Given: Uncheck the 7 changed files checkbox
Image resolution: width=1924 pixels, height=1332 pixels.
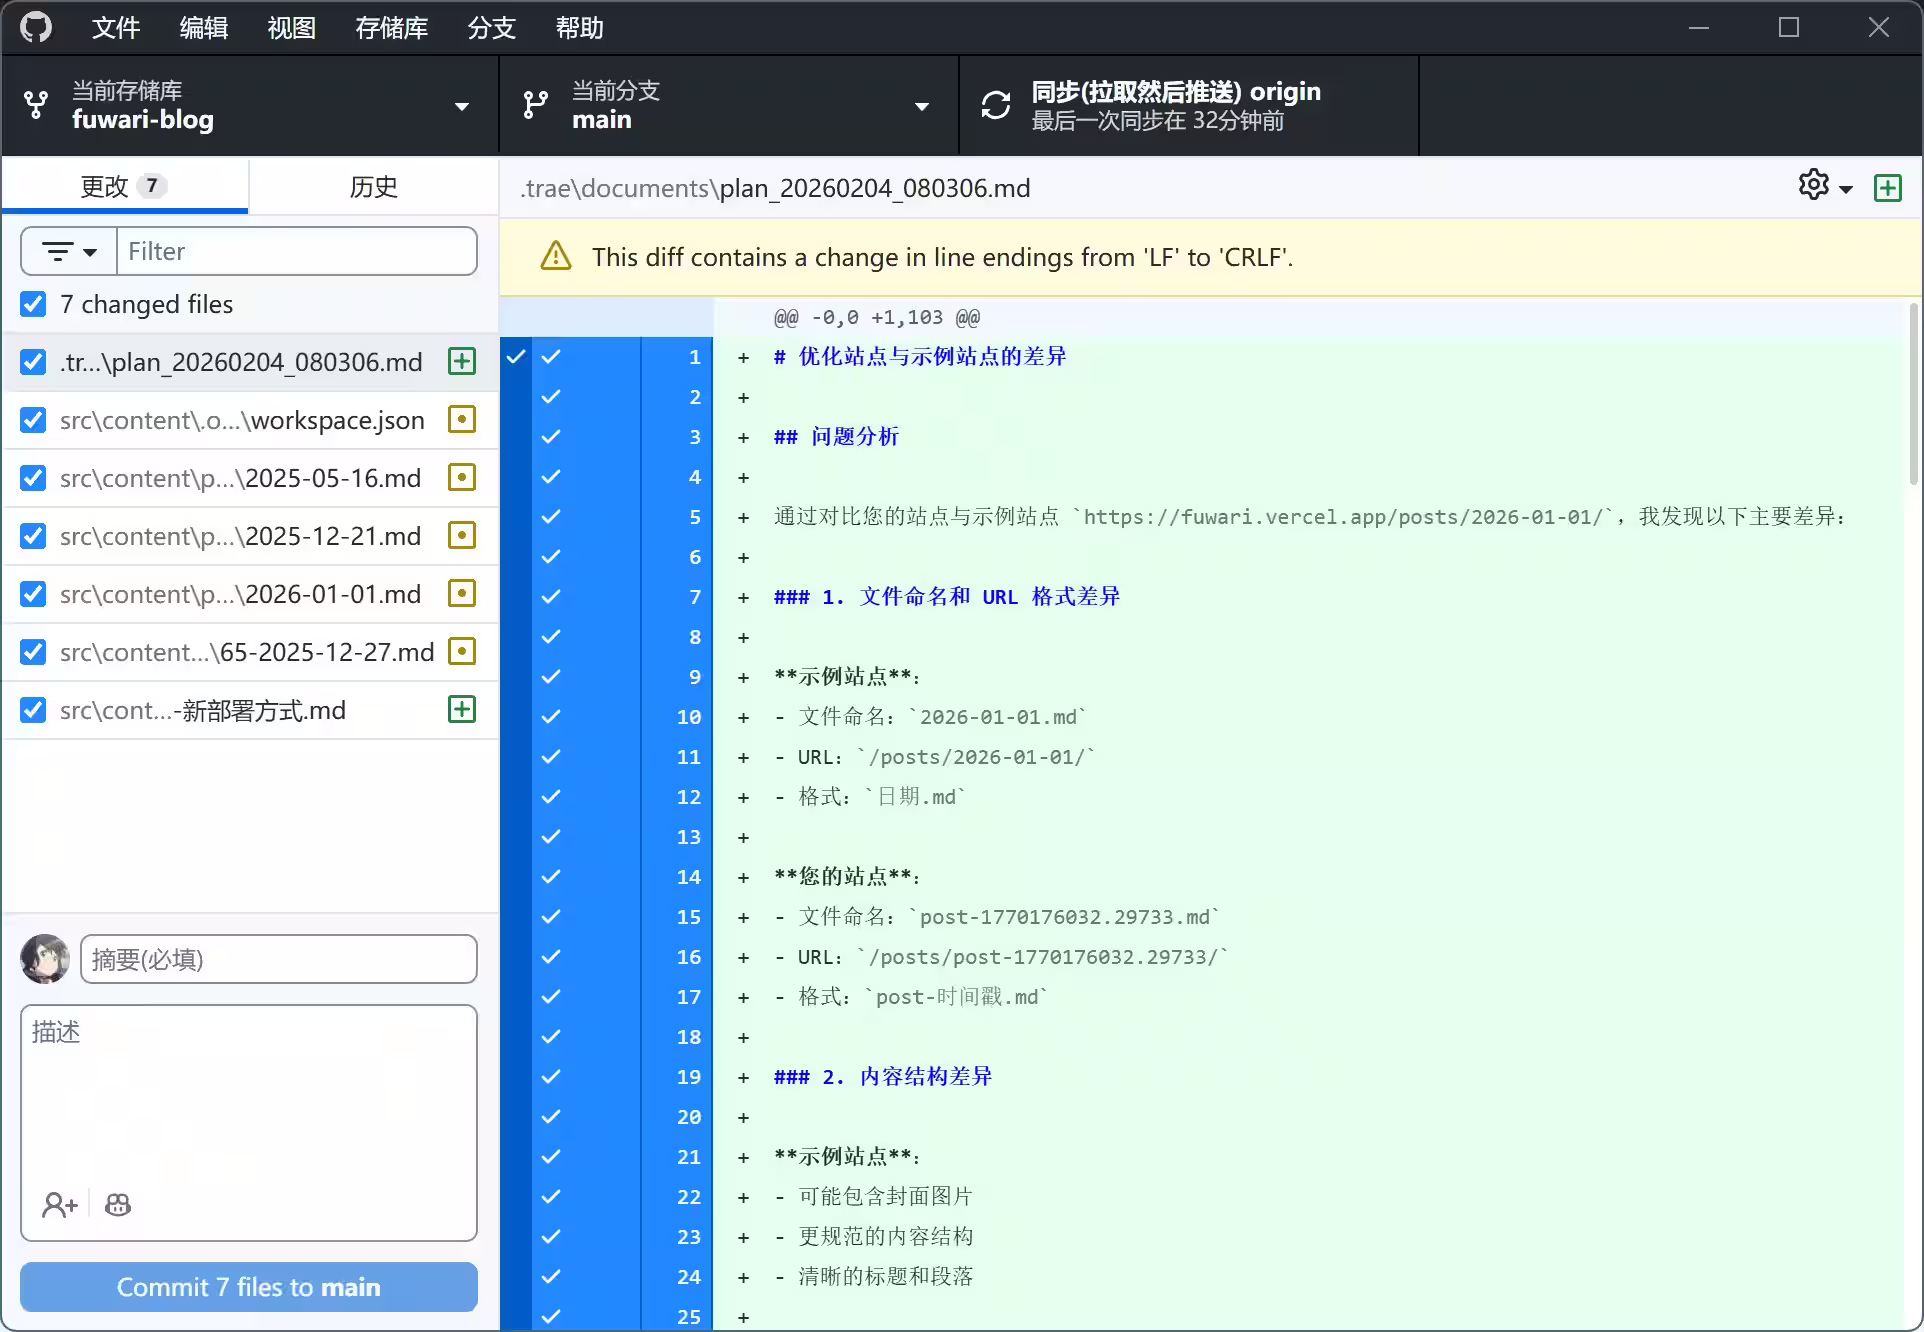Looking at the screenshot, I should 33,304.
